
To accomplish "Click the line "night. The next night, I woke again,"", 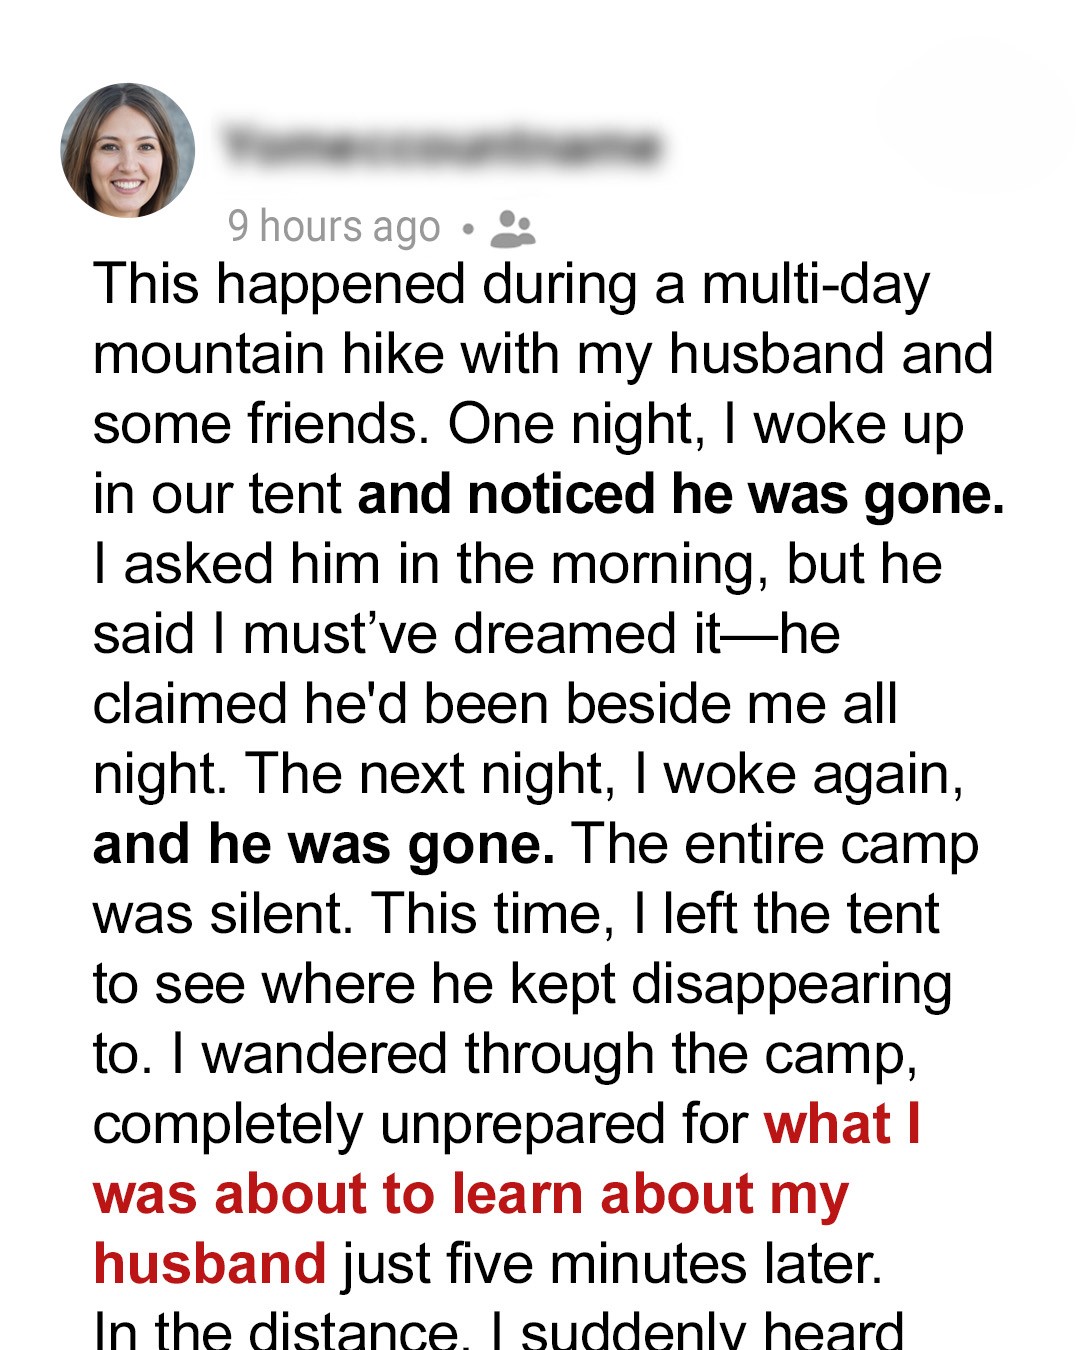I will [528, 774].
